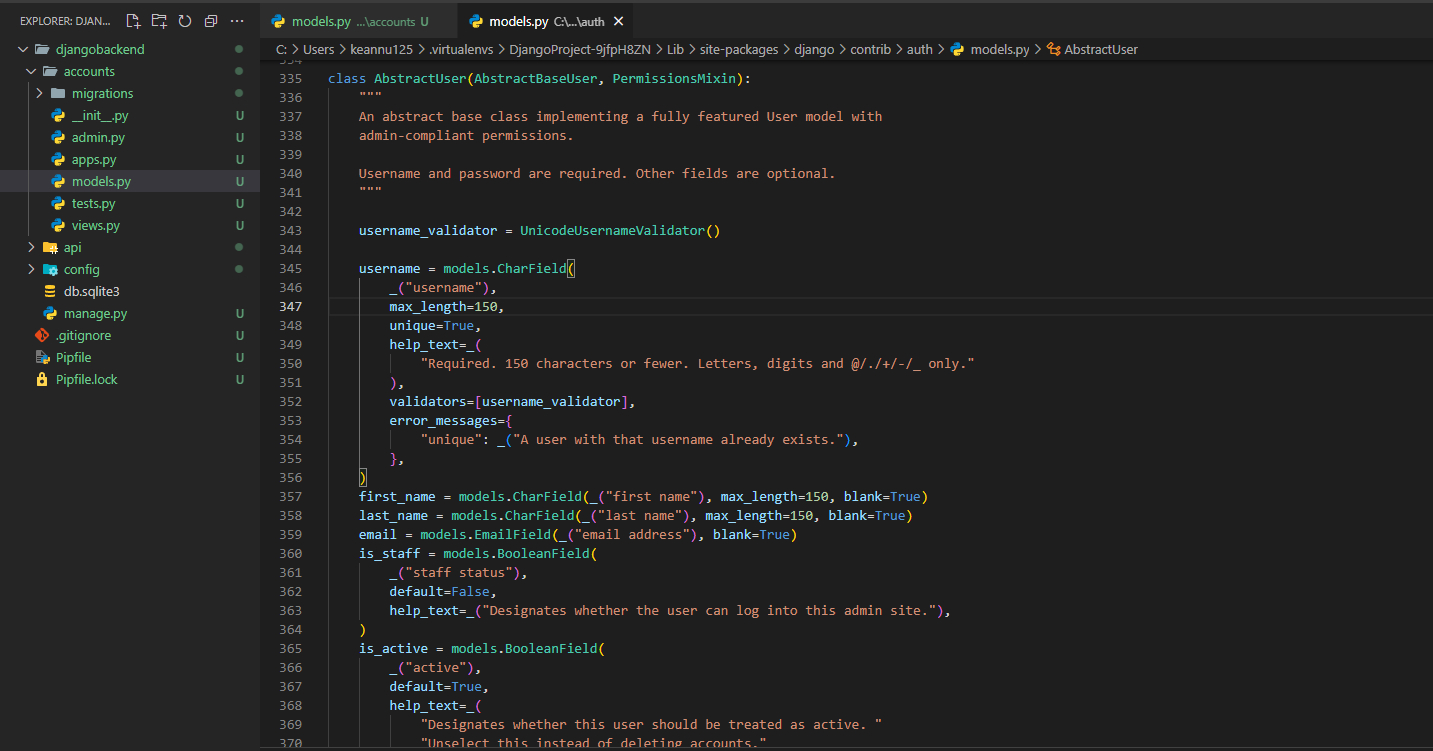1433x751 pixels.
Task: Click the django breadcrumb segment
Action: tap(813, 49)
